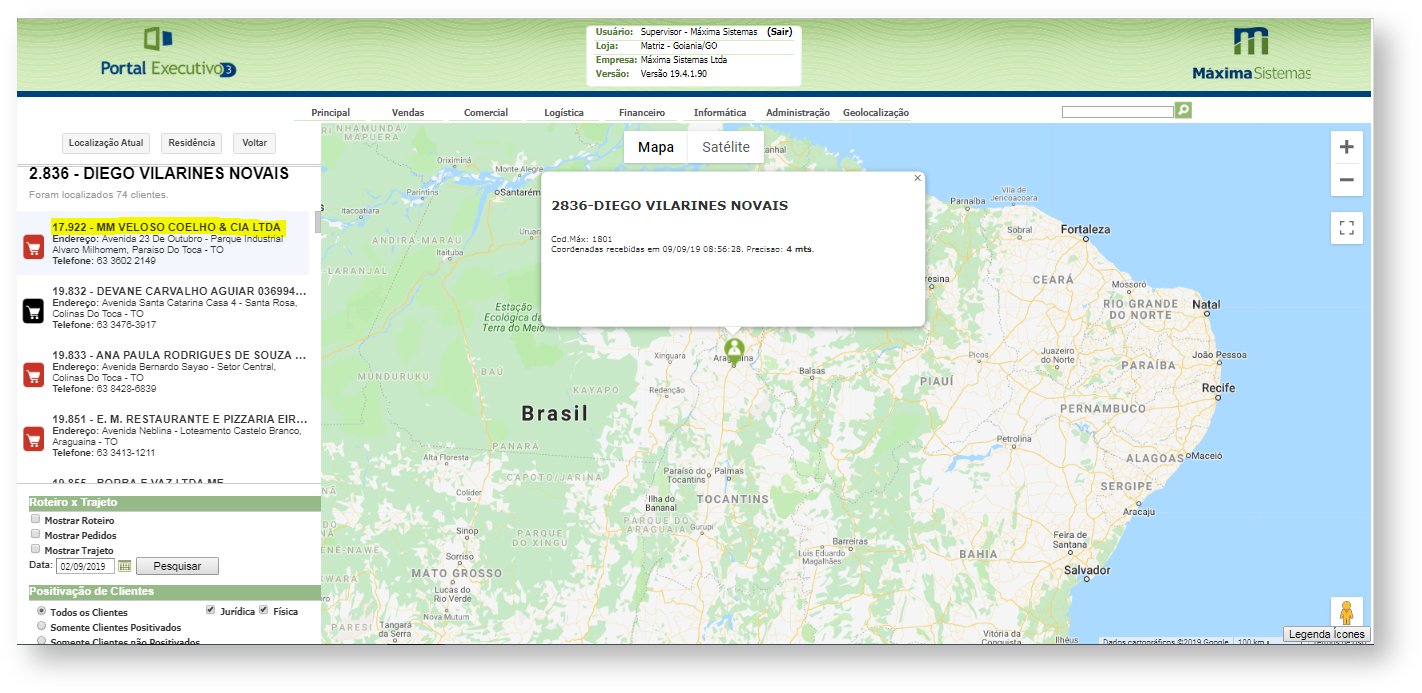Viewport: 1422px width, 693px height.
Task: Click the Residência button
Action: click(192, 143)
